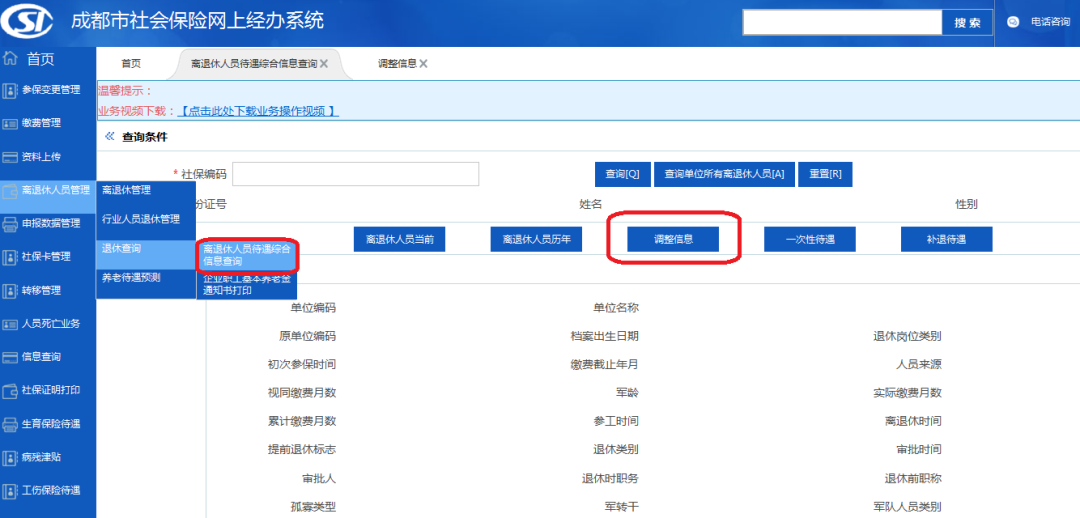Click the 一次性待遇 button
The width and height of the screenshot is (1080, 518).
[x=810, y=239]
